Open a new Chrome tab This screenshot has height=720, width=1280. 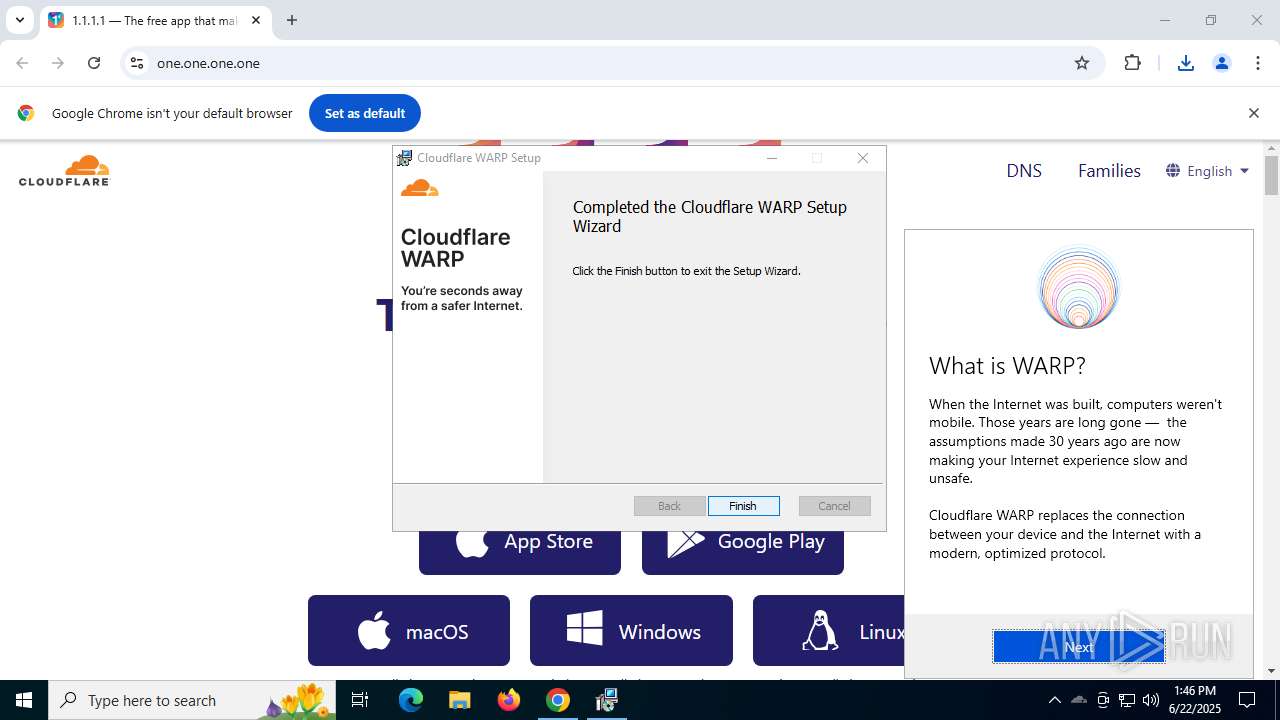(292, 20)
